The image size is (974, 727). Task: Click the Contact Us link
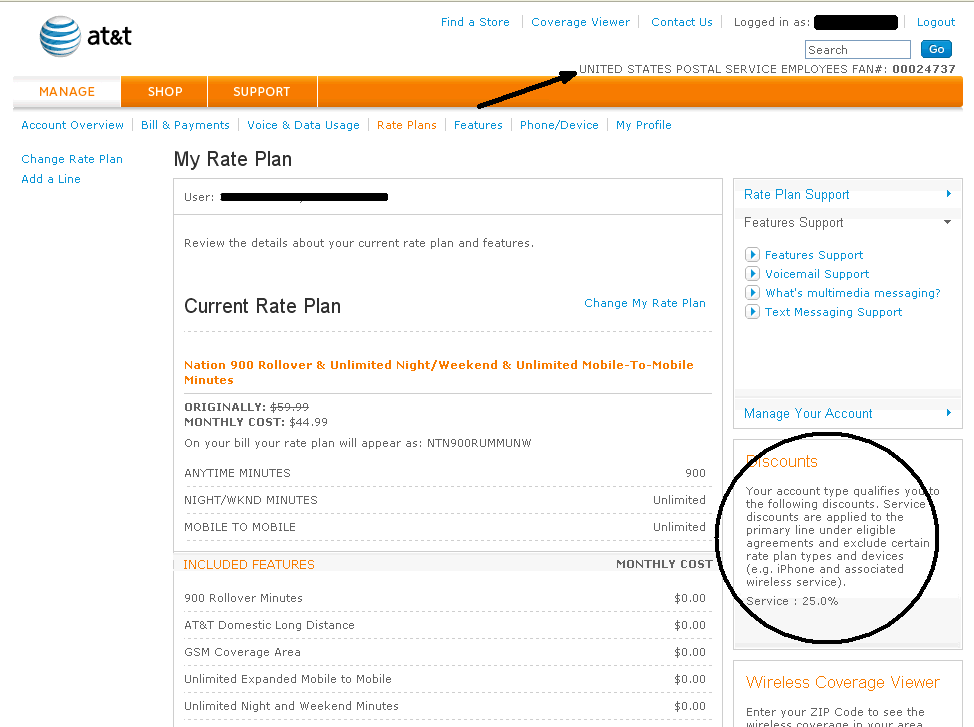tap(681, 22)
